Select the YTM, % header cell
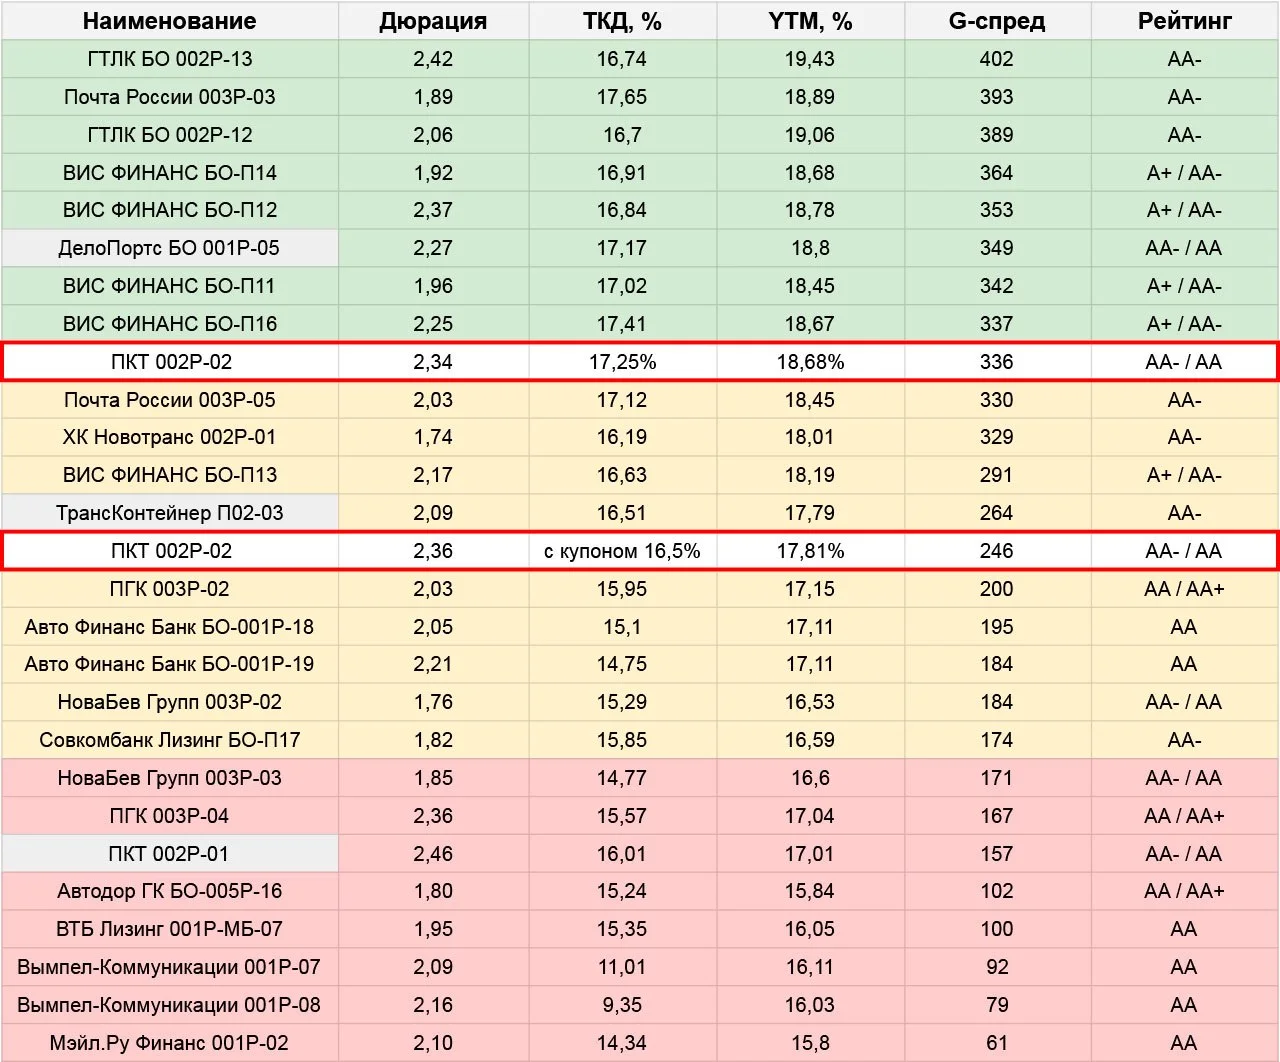 click(x=810, y=21)
